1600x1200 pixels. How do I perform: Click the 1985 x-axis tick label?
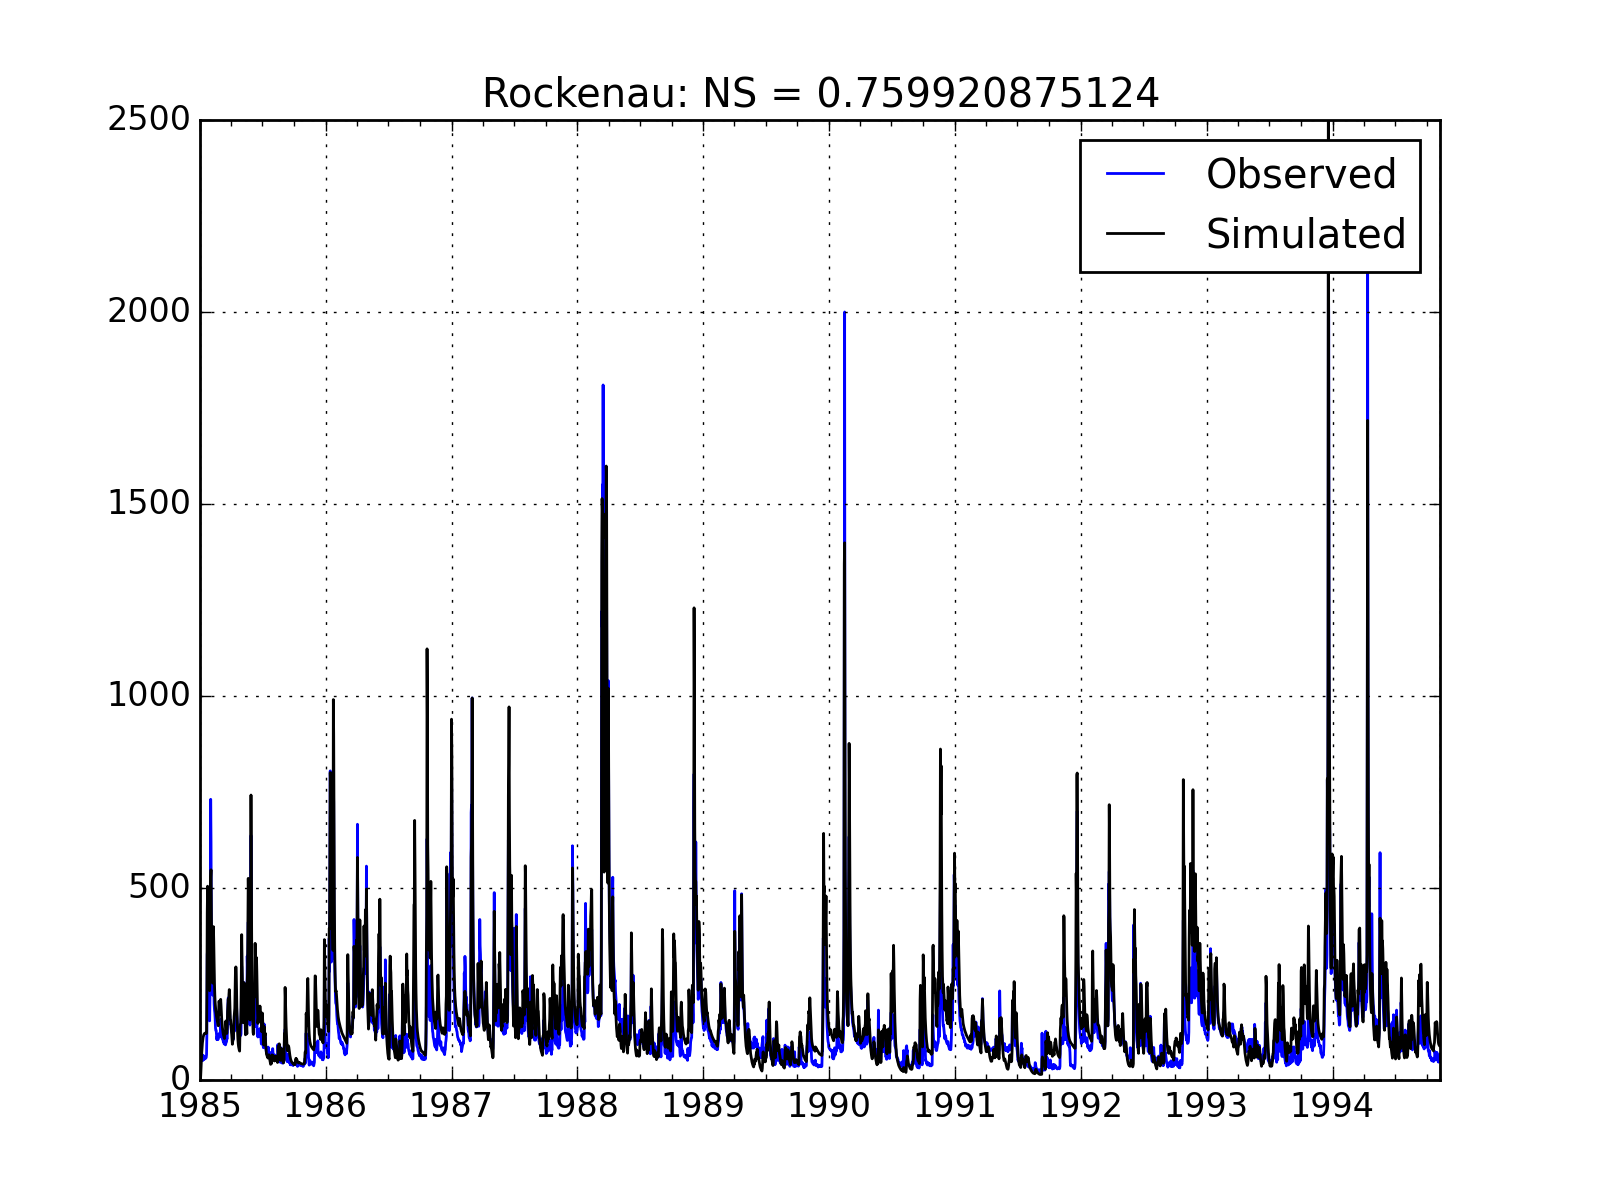tap(201, 1107)
